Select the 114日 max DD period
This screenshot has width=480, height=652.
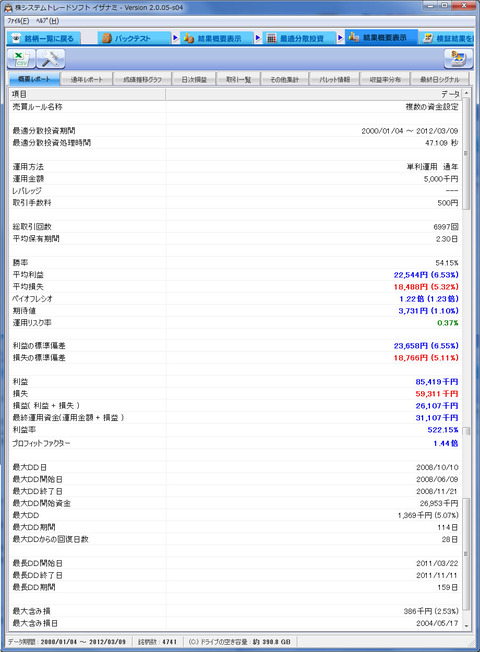pos(448,527)
